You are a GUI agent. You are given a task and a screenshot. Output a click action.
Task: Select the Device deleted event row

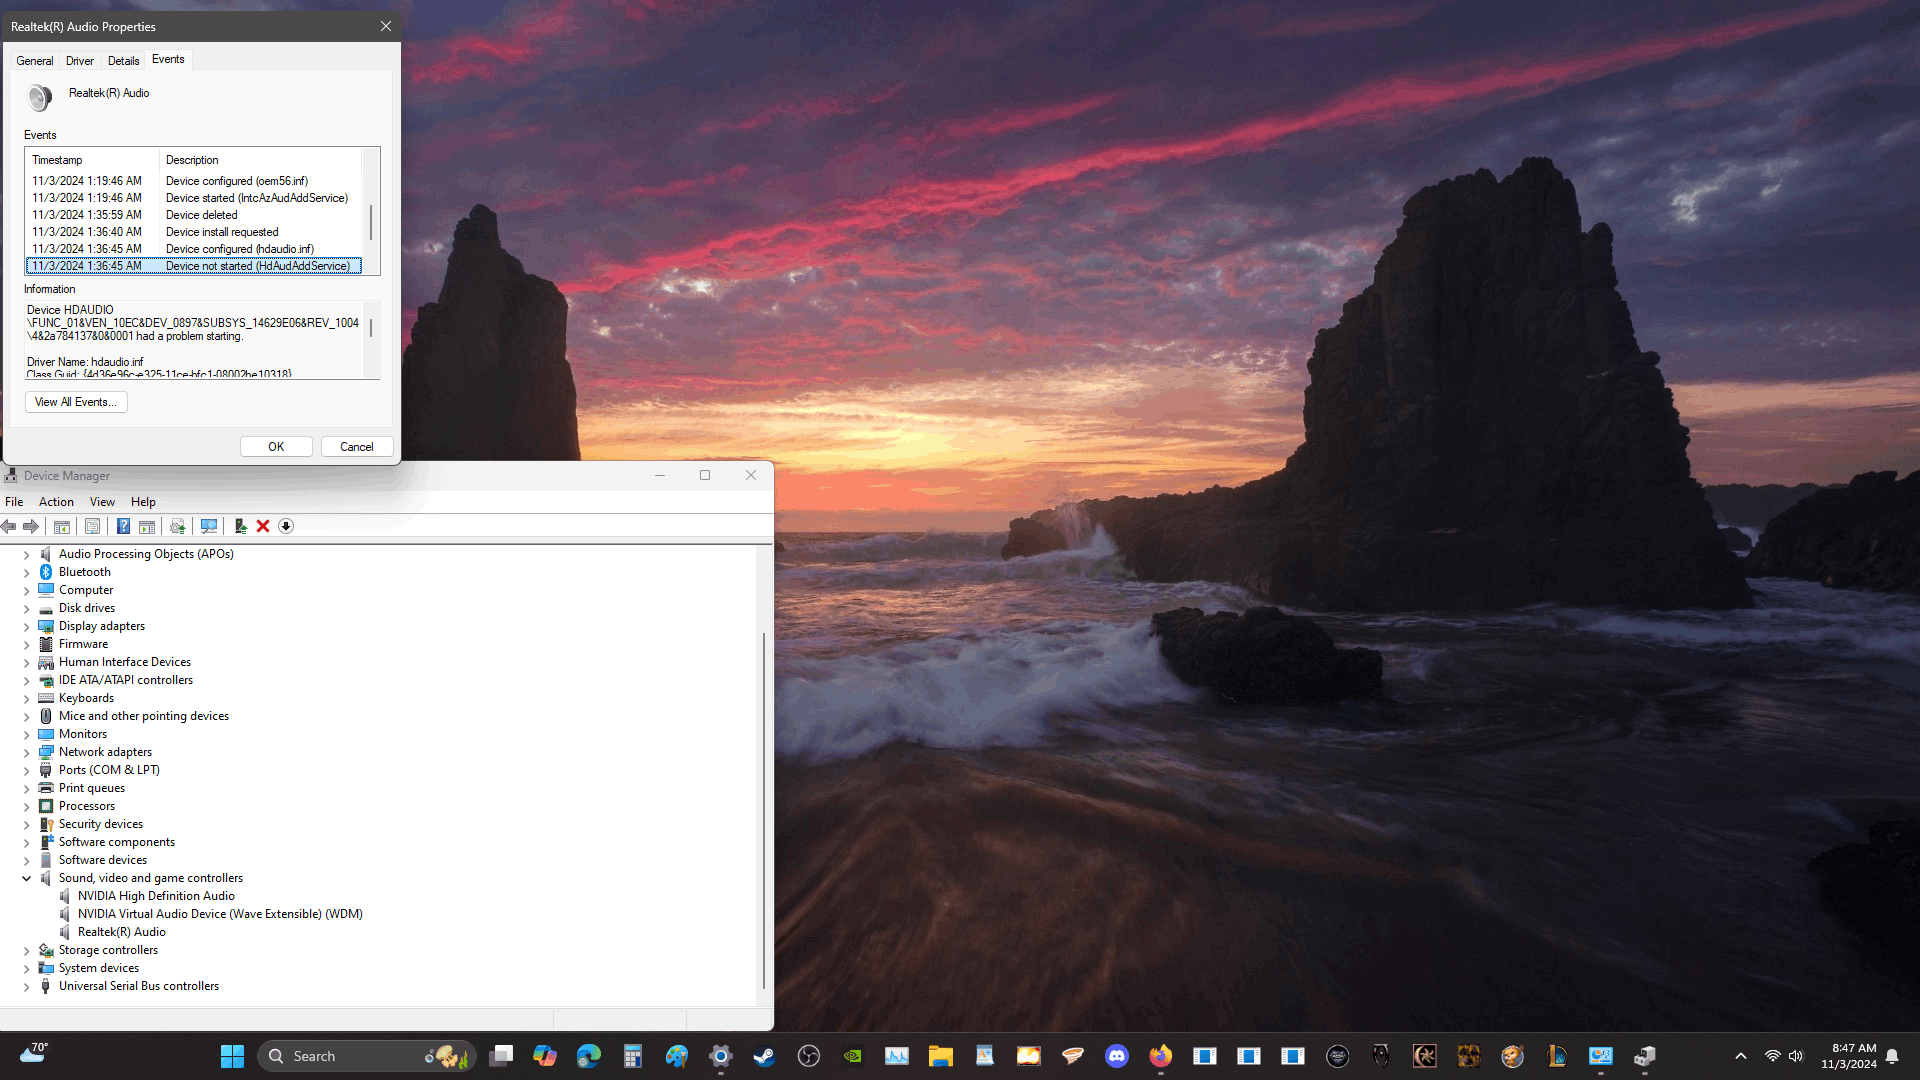pos(200,215)
